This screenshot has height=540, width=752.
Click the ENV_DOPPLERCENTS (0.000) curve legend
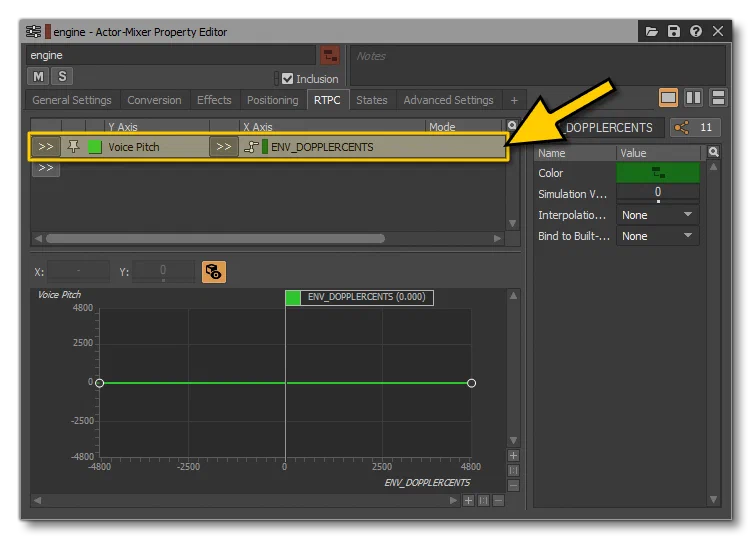359,297
